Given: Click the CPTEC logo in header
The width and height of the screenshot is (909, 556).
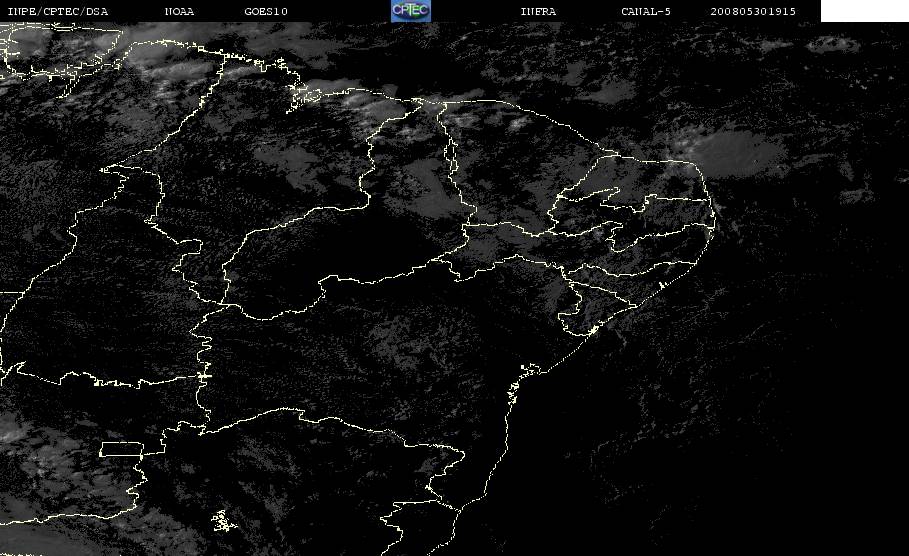Looking at the screenshot, I should 410,10.
